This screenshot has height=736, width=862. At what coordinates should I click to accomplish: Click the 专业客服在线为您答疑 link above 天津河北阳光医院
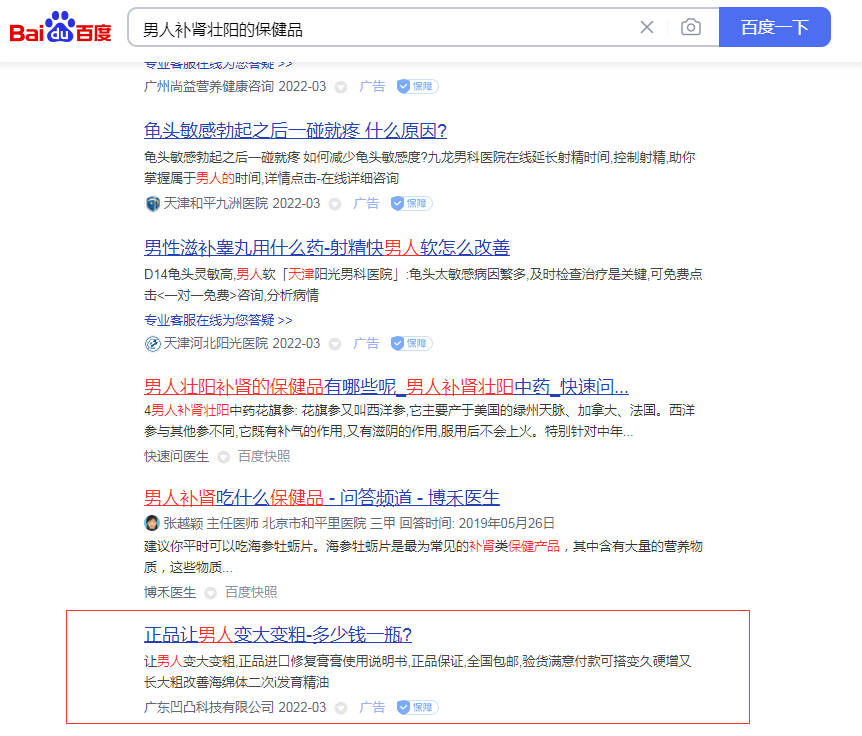tap(218, 320)
